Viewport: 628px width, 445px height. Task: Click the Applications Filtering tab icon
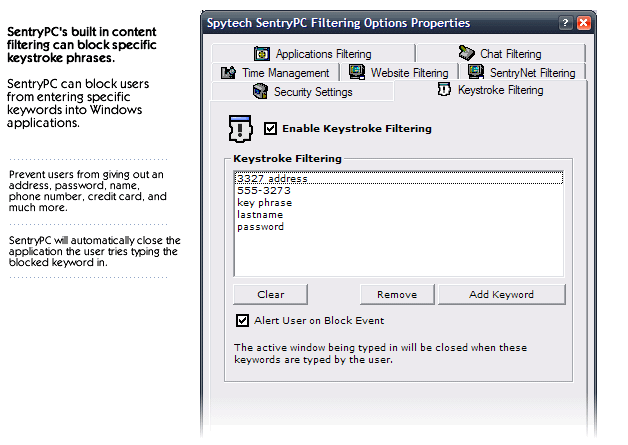(x=262, y=53)
